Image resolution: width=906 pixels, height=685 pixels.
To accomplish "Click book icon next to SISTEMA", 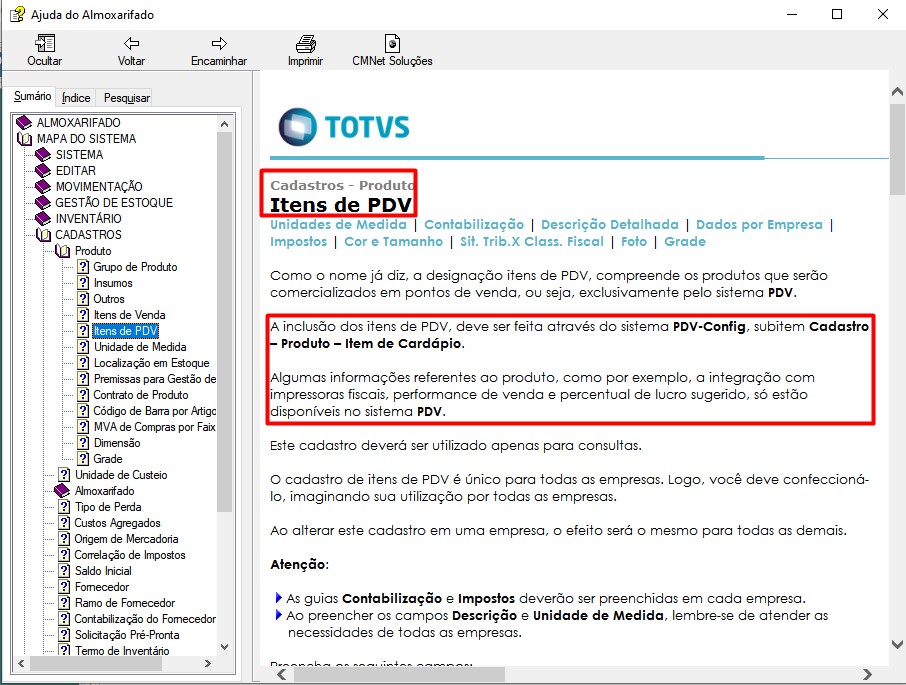I will coord(43,155).
